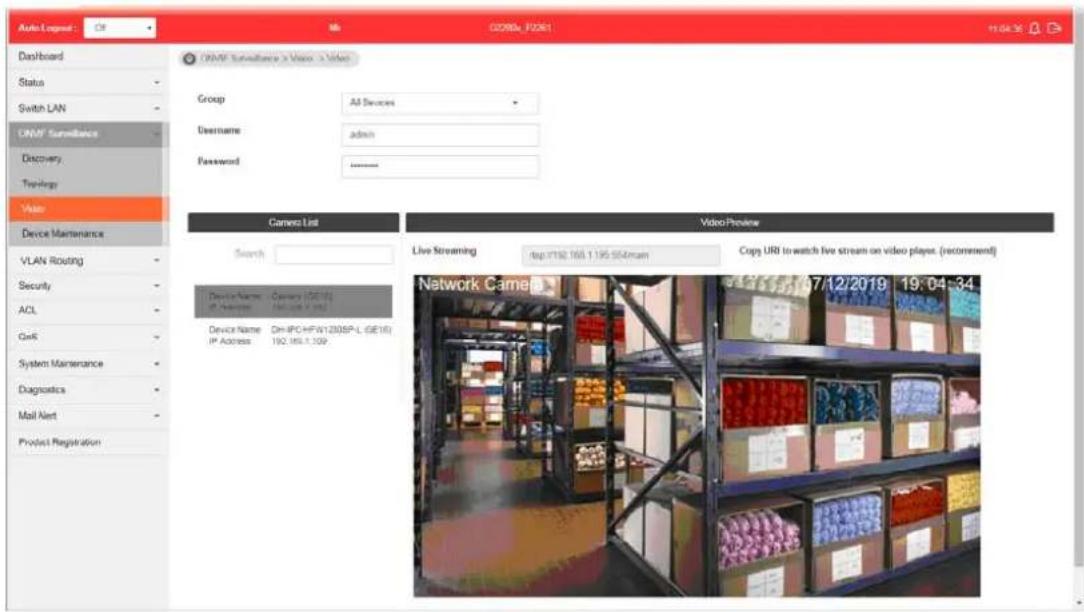Open the Group All Devices dropdown
Screen dimensions: 1084x612
[440, 103]
